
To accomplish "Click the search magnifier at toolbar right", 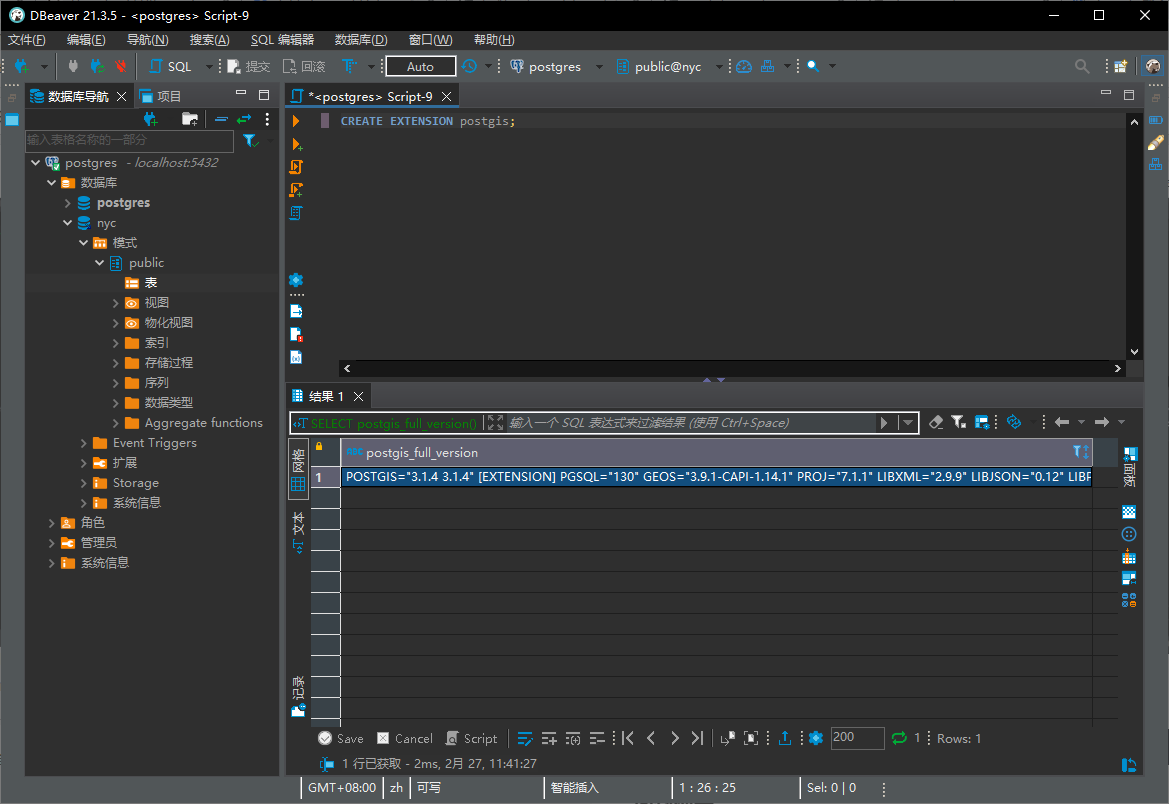I will pyautogui.click(x=1082, y=66).
